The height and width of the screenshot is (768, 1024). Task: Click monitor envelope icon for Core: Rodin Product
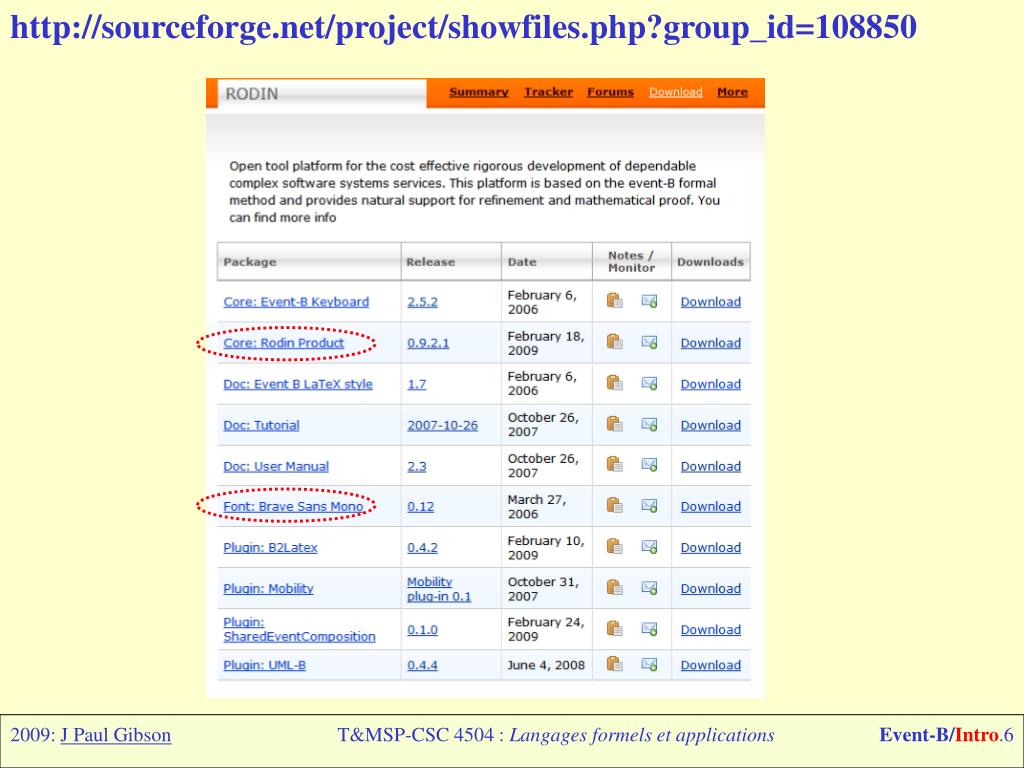(649, 342)
